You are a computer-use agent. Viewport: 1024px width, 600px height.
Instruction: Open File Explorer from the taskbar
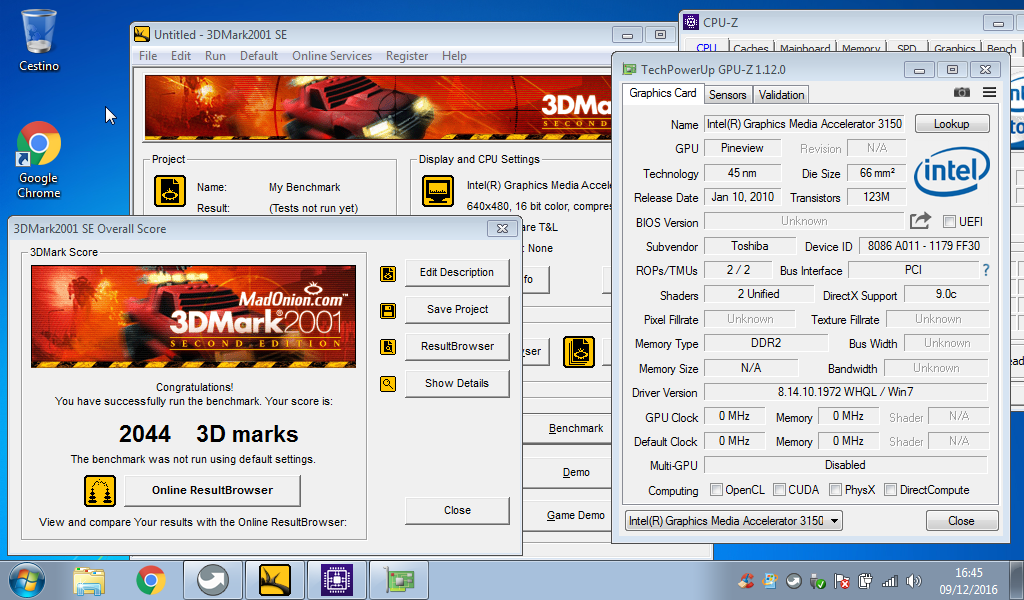pos(89,580)
